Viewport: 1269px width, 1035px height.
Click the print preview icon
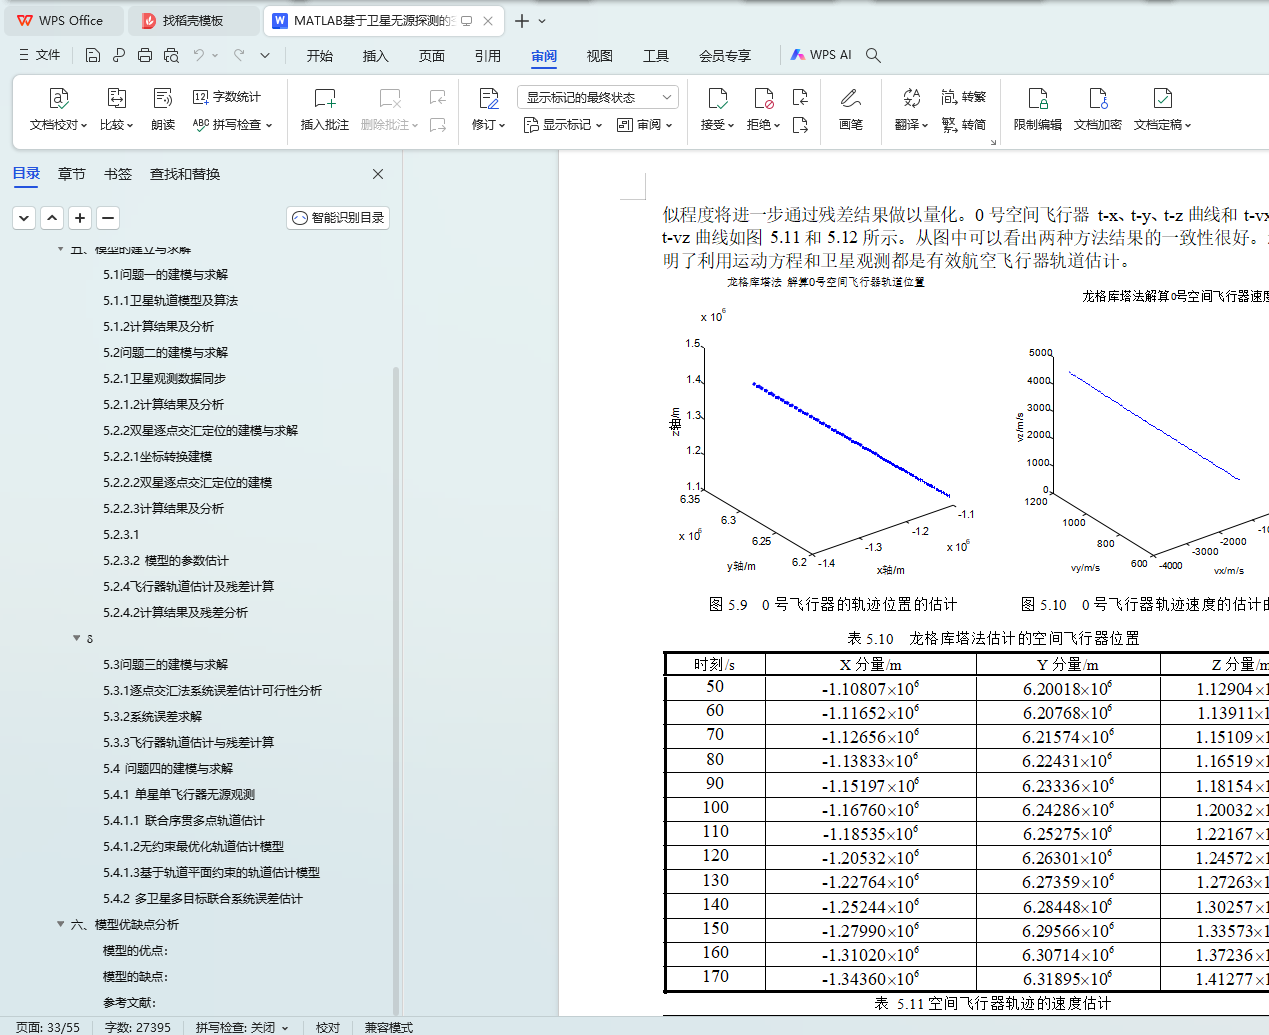tap(171, 55)
